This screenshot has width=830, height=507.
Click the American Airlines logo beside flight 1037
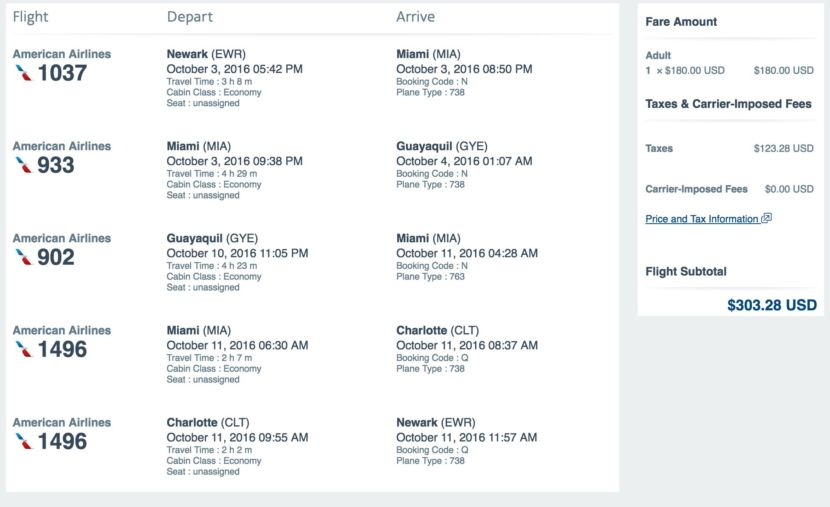22,73
